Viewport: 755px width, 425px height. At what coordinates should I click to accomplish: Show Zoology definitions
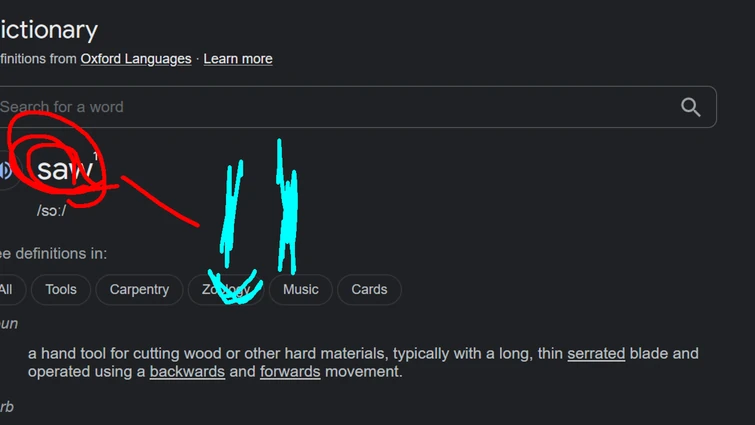pyautogui.click(x=226, y=289)
